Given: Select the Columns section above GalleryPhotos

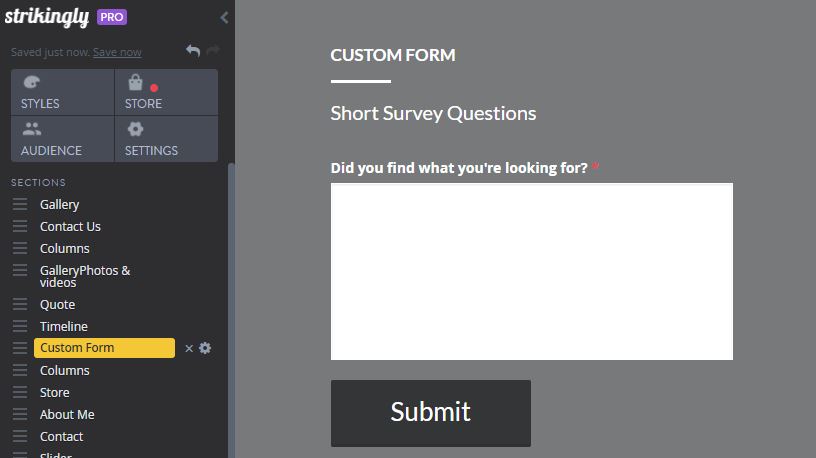Looking at the screenshot, I should coord(65,248).
